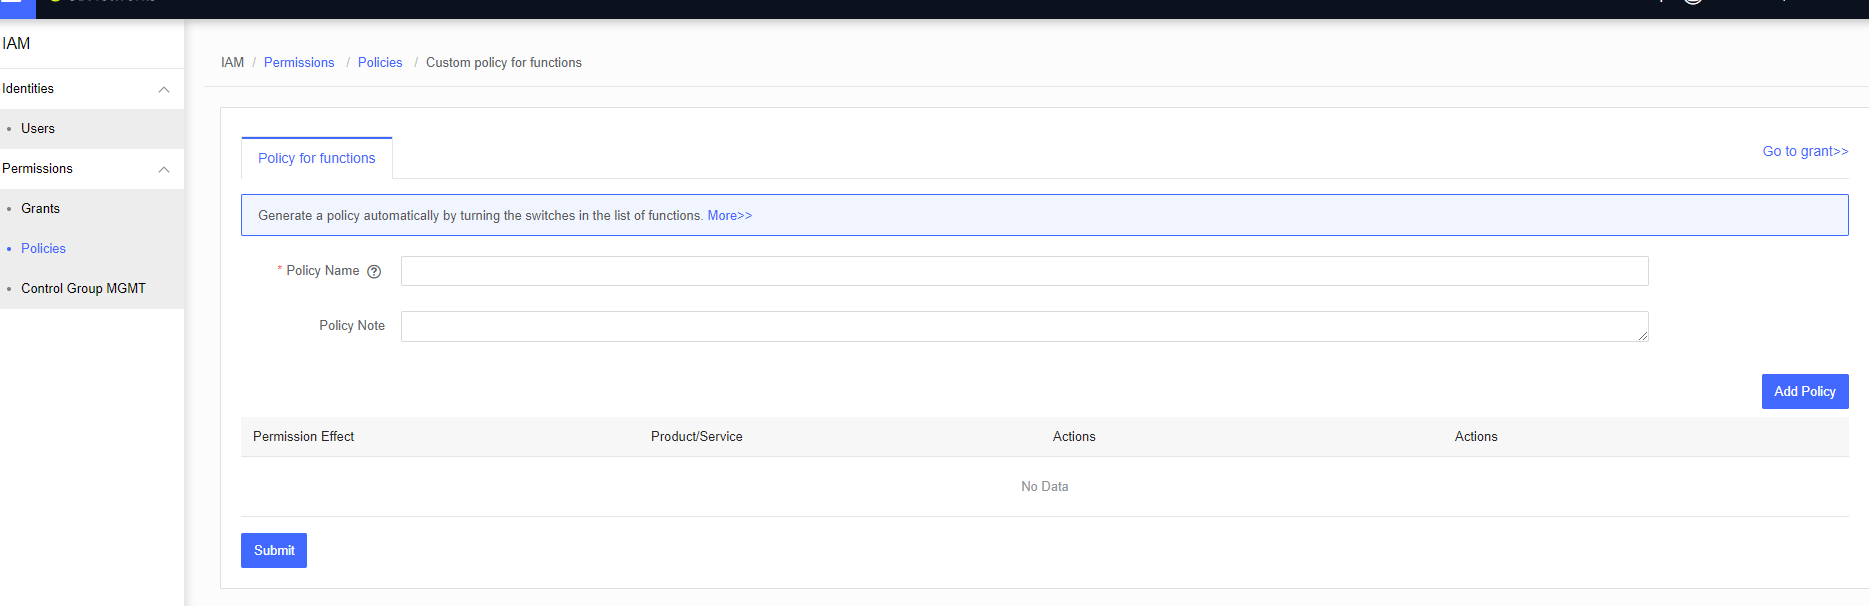The width and height of the screenshot is (1869, 606).
Task: Click the Policies breadcrumb link
Action: coord(380,62)
